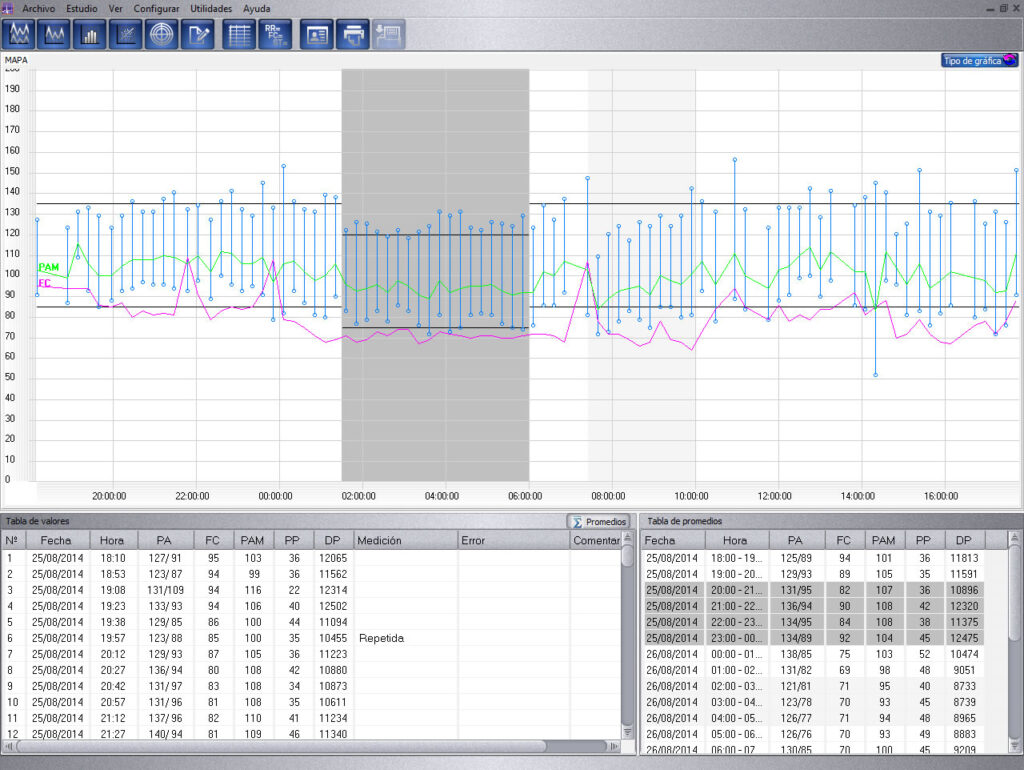Image resolution: width=1024 pixels, height=770 pixels.
Task: Open the RR FC statistics icon
Action: tap(275, 34)
